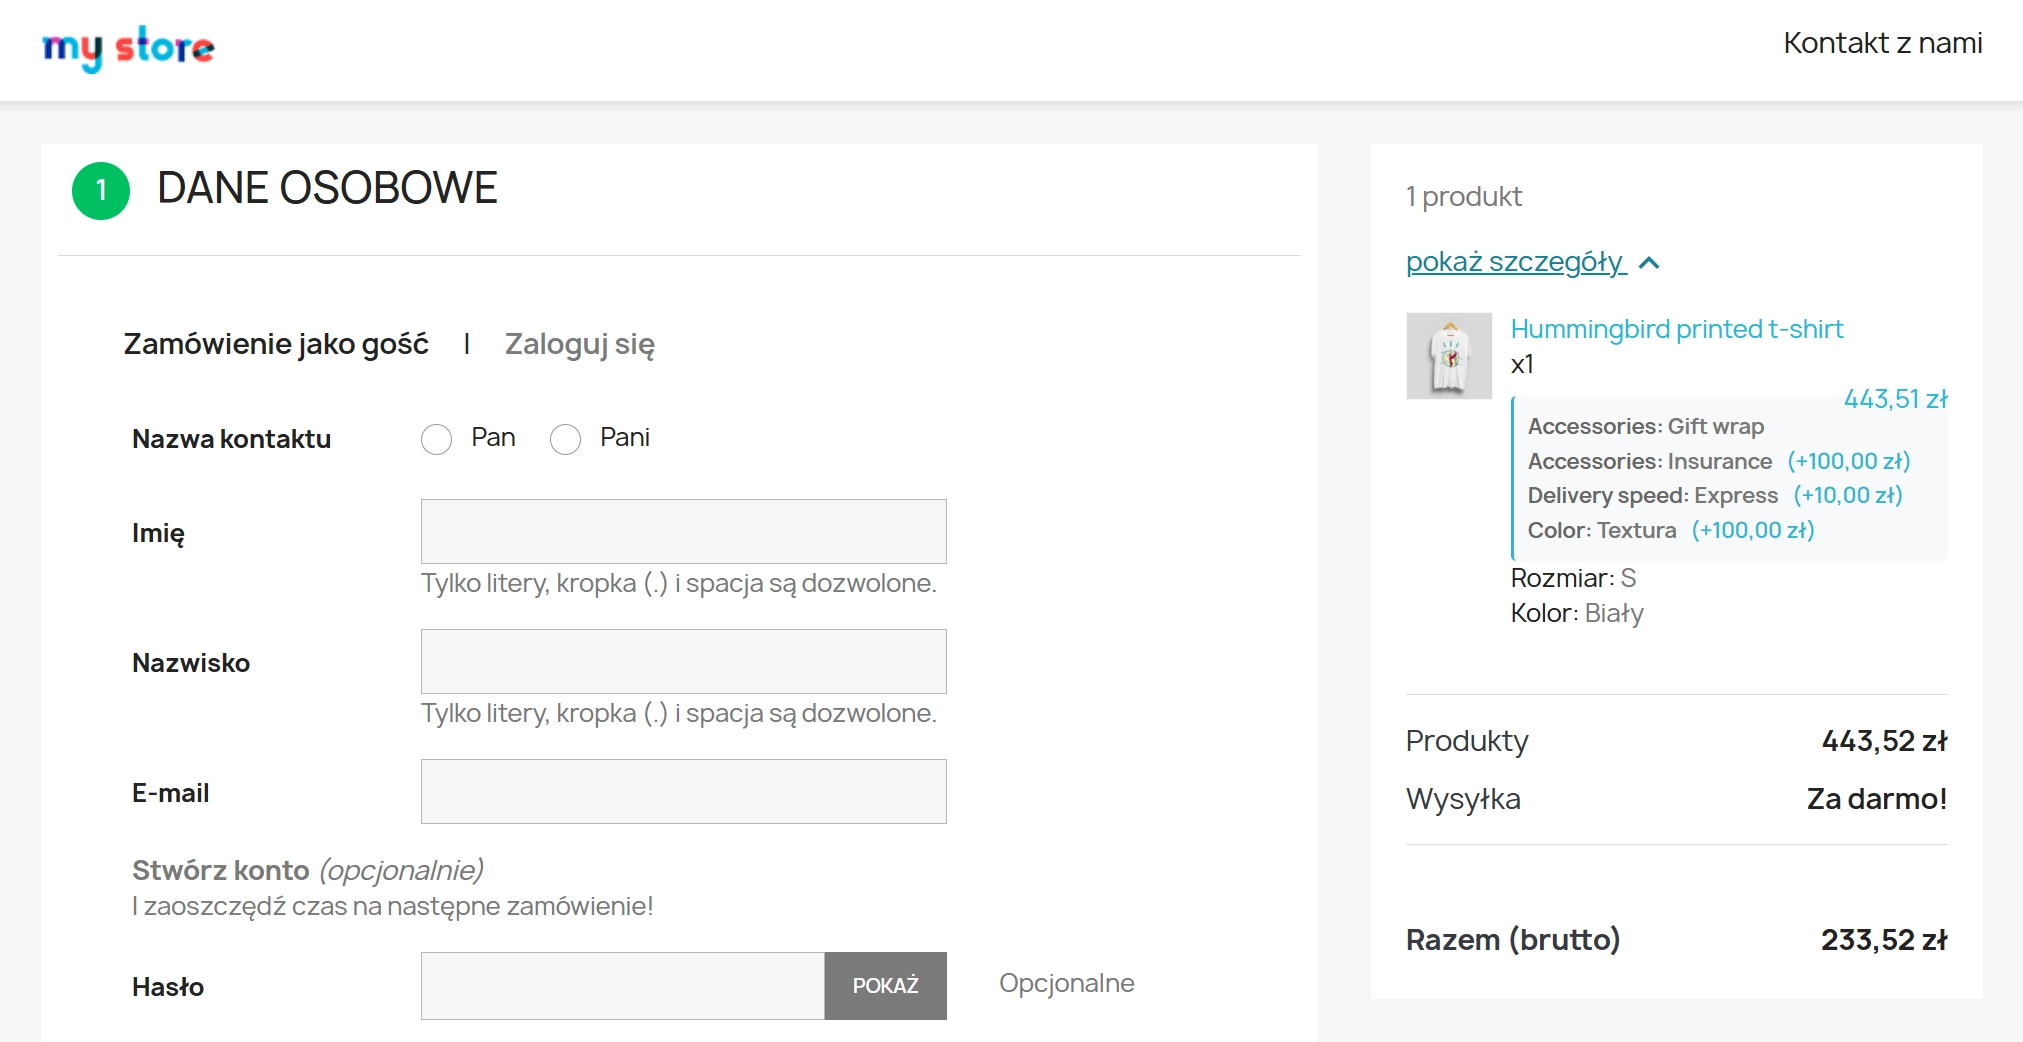Screen dimensions: 2023x1042
Task: Open the Hummingbird t-shirt product thumbnail
Action: coord(1449,357)
